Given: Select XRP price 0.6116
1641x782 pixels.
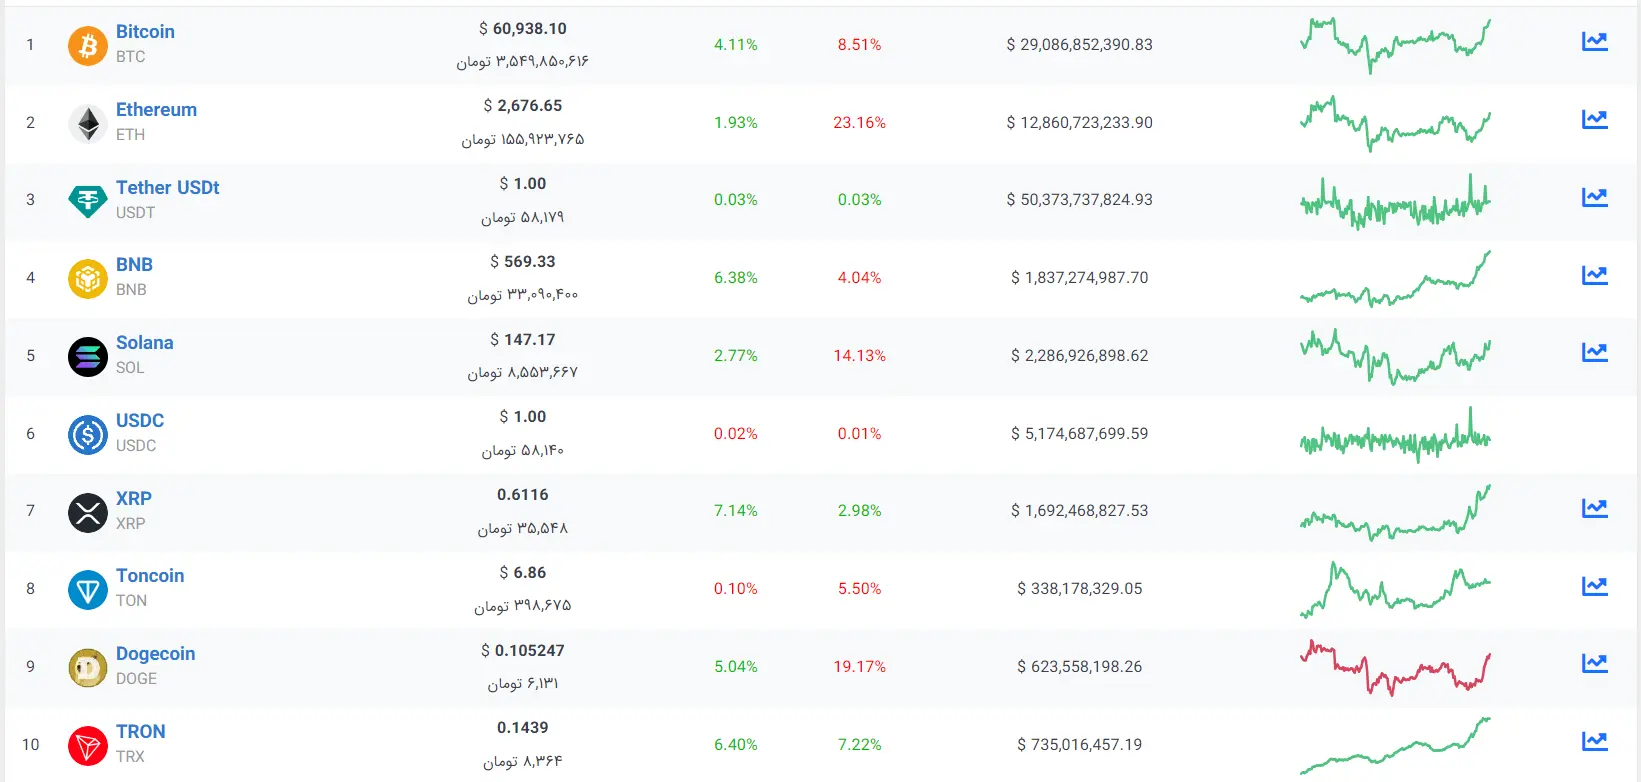Looking at the screenshot, I should click(523, 495).
